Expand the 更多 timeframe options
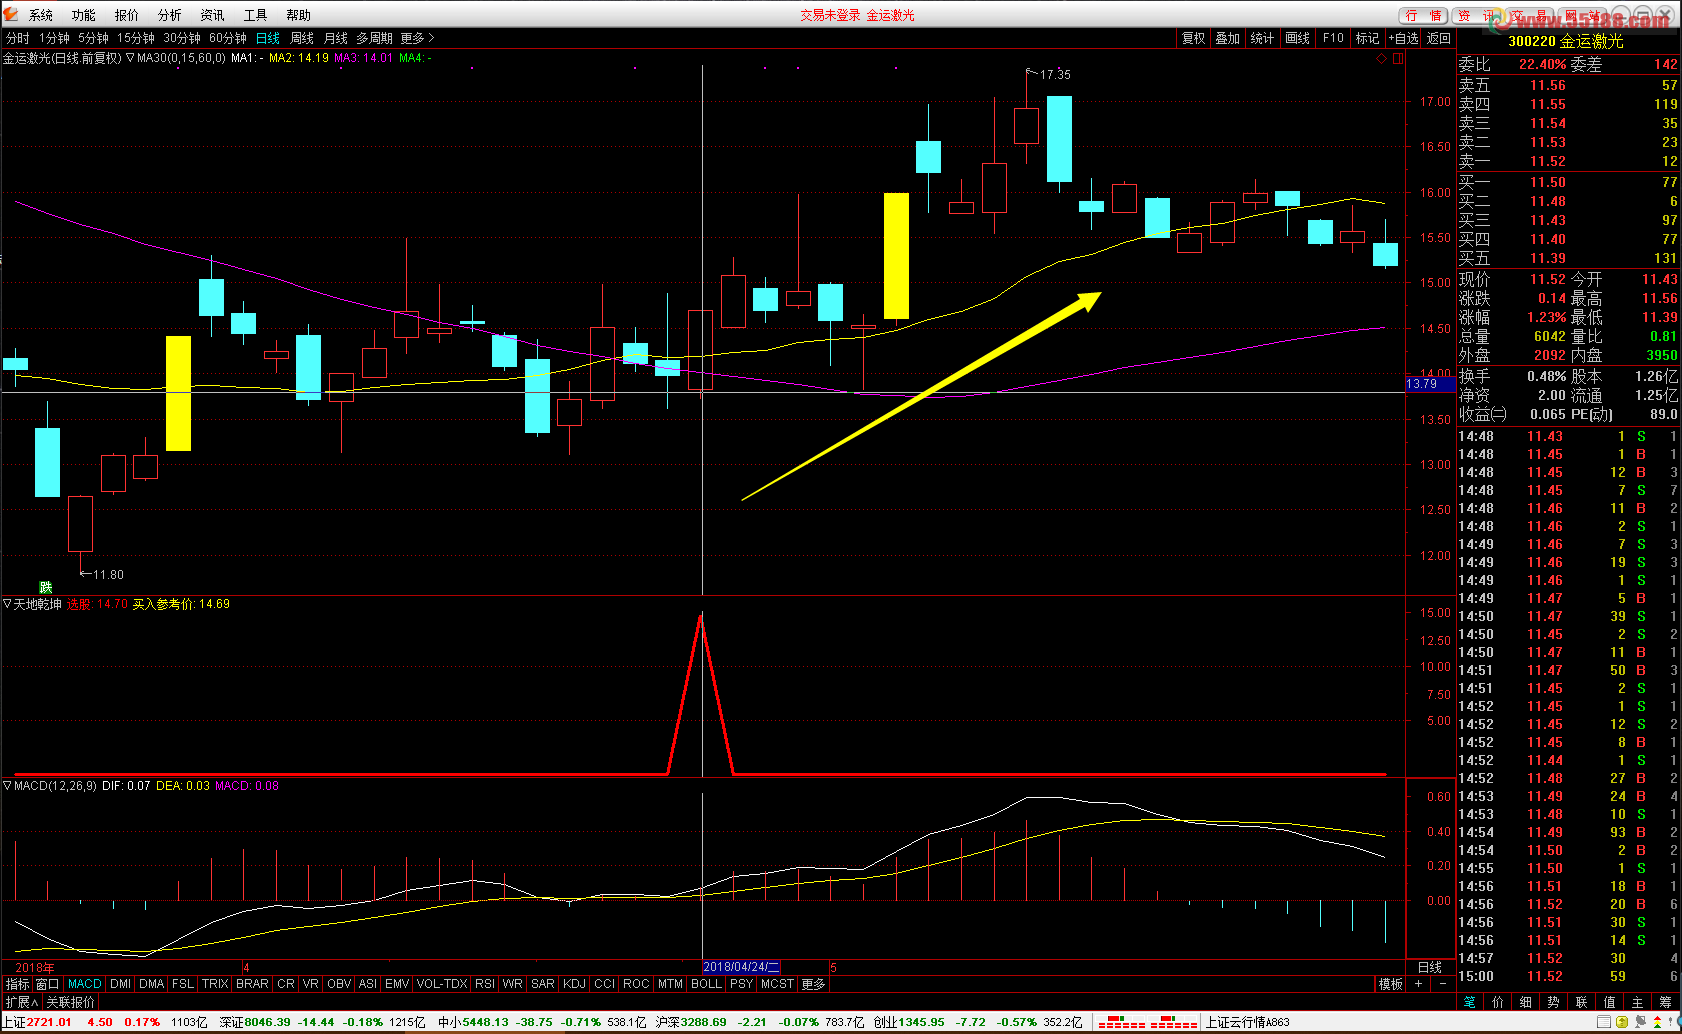Screen dimensions: 1682x1034 [x=417, y=38]
